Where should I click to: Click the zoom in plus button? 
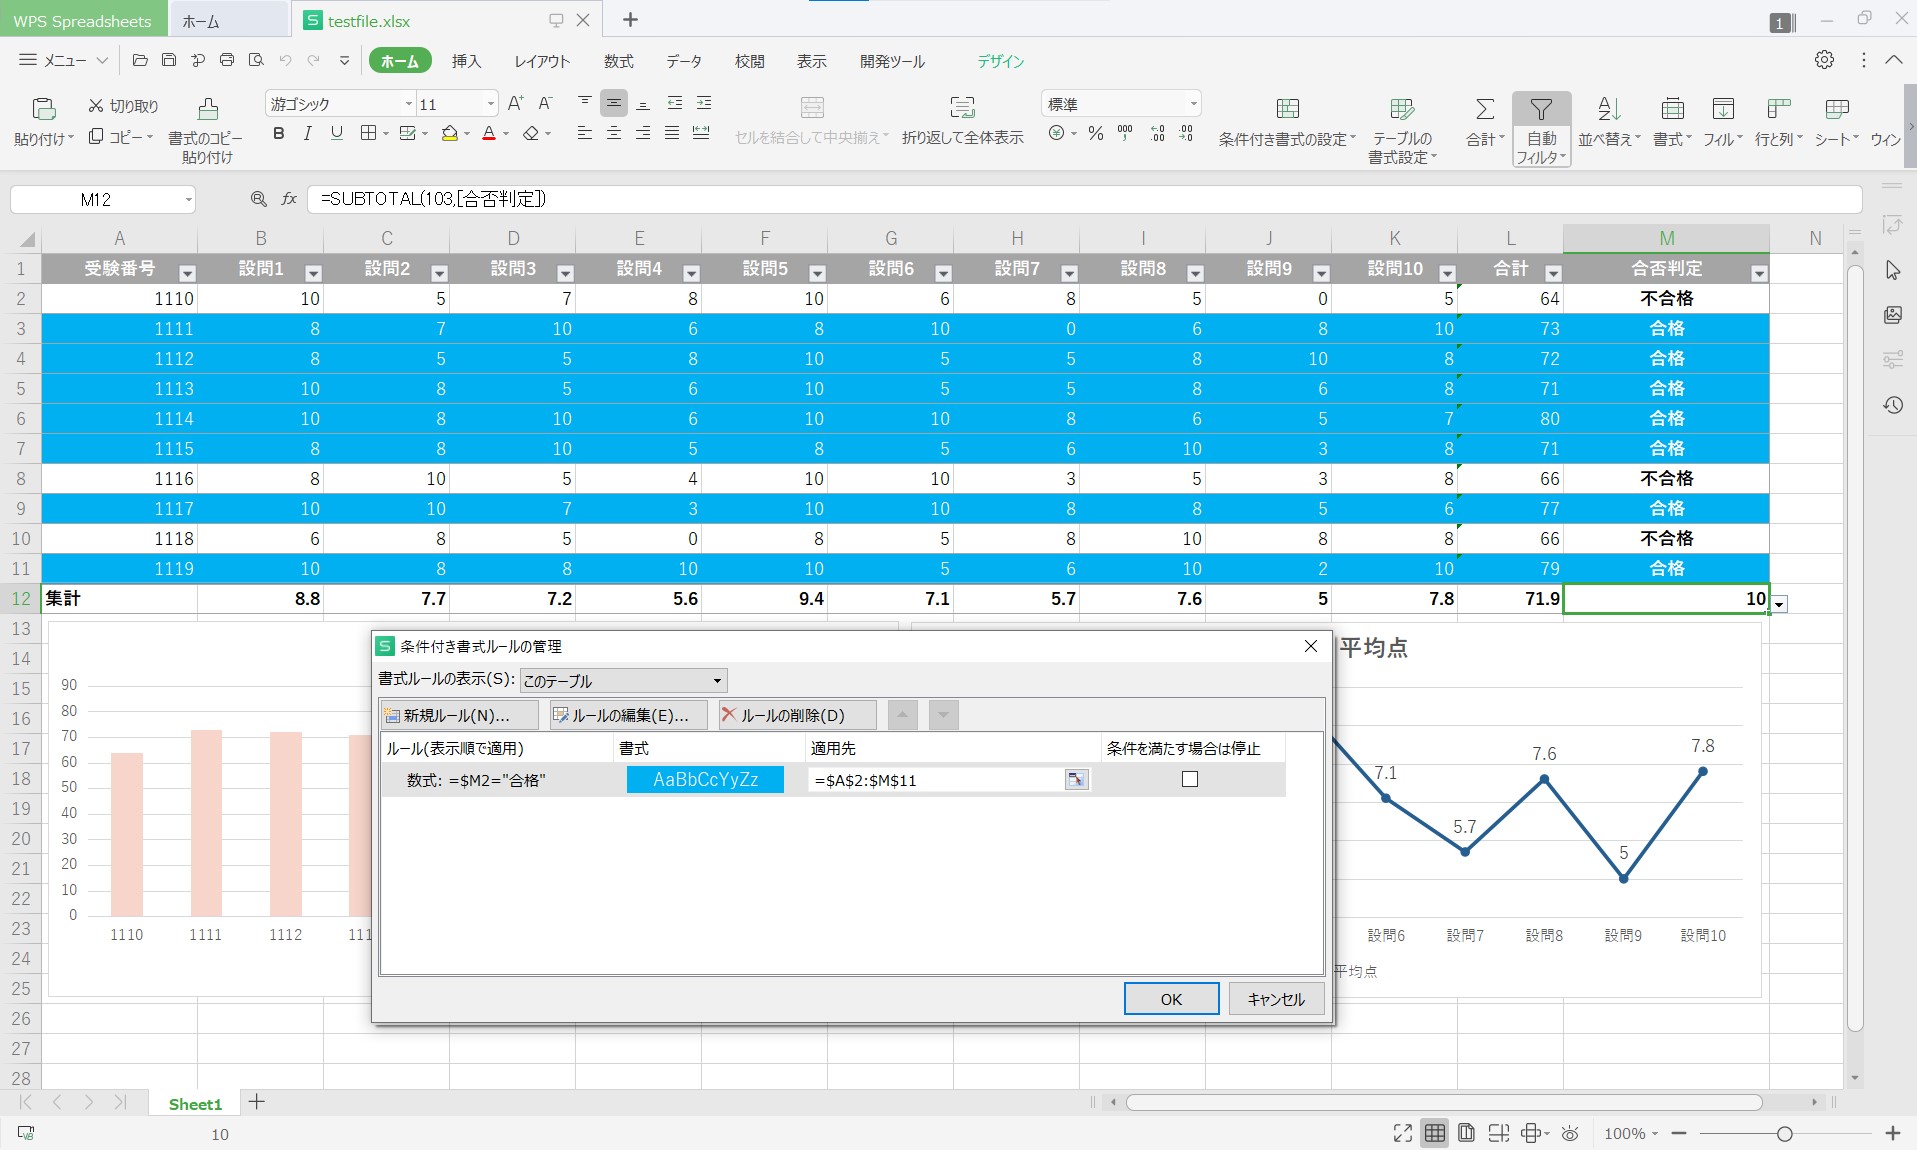tap(1892, 1133)
